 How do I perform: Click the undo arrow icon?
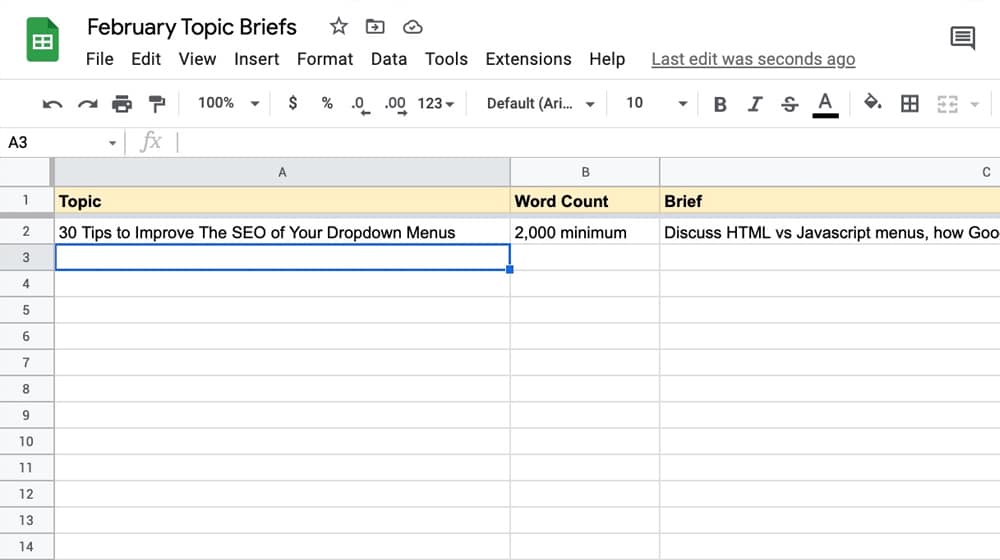[53, 103]
